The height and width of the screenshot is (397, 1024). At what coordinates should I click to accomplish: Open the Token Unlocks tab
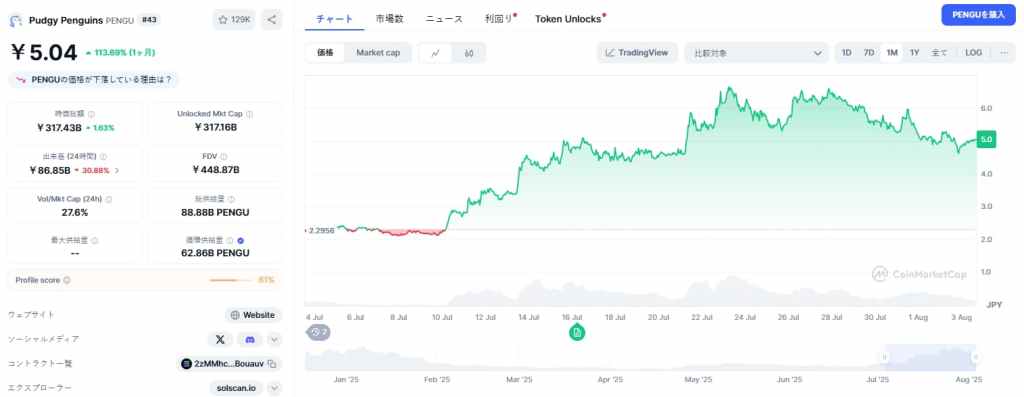coord(569,19)
